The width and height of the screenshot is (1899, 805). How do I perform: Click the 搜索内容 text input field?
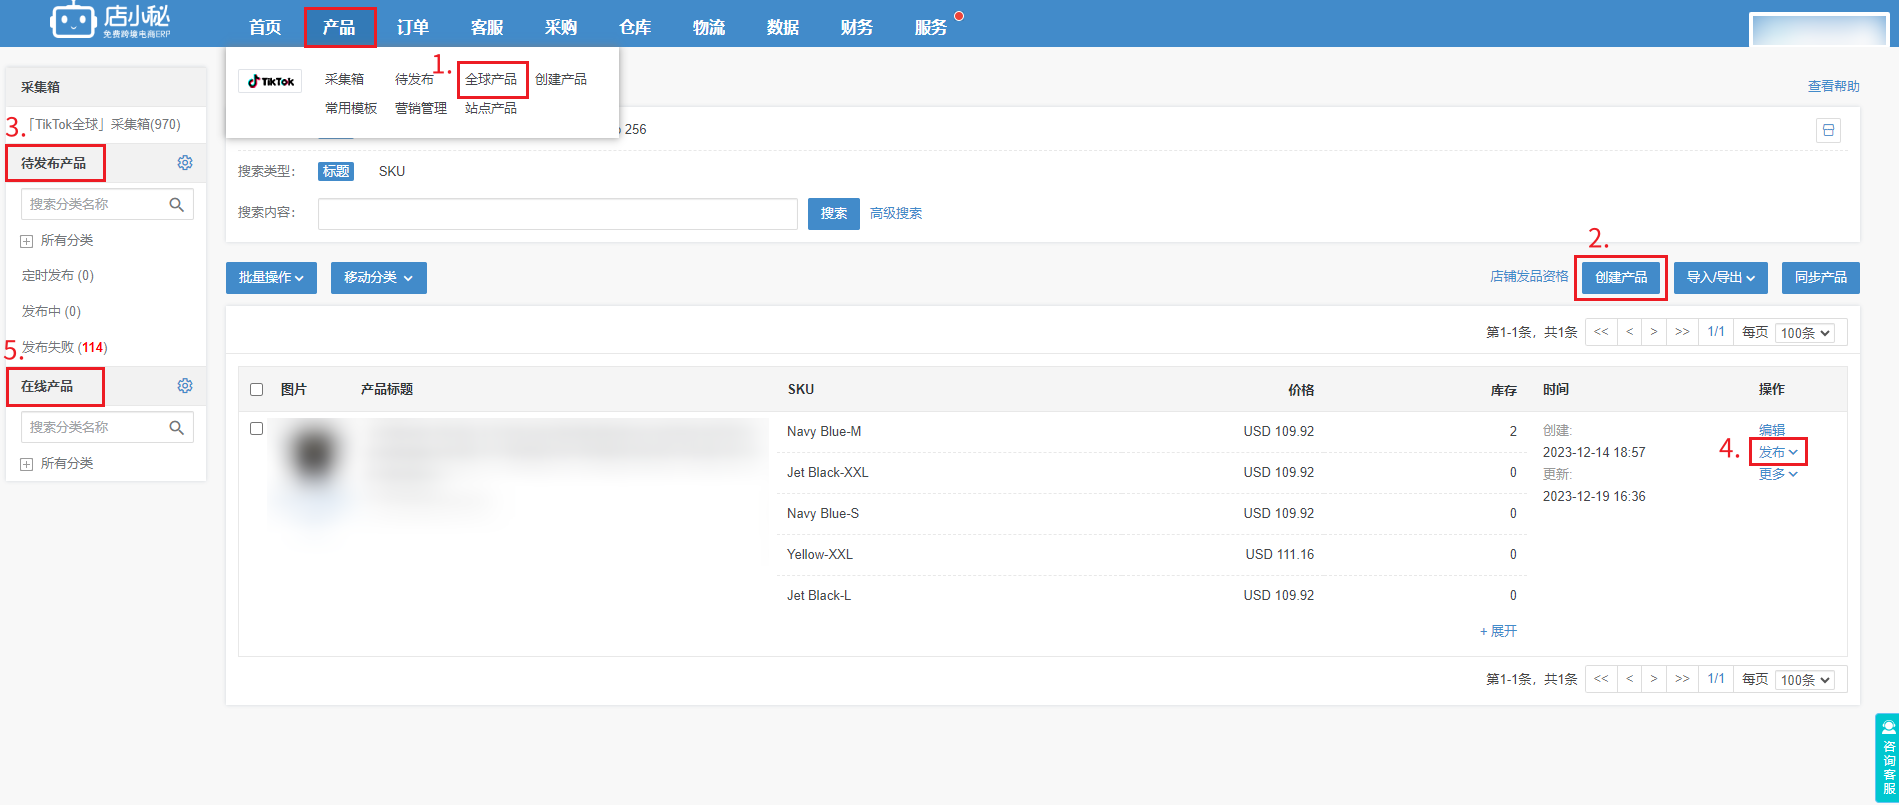[557, 214]
